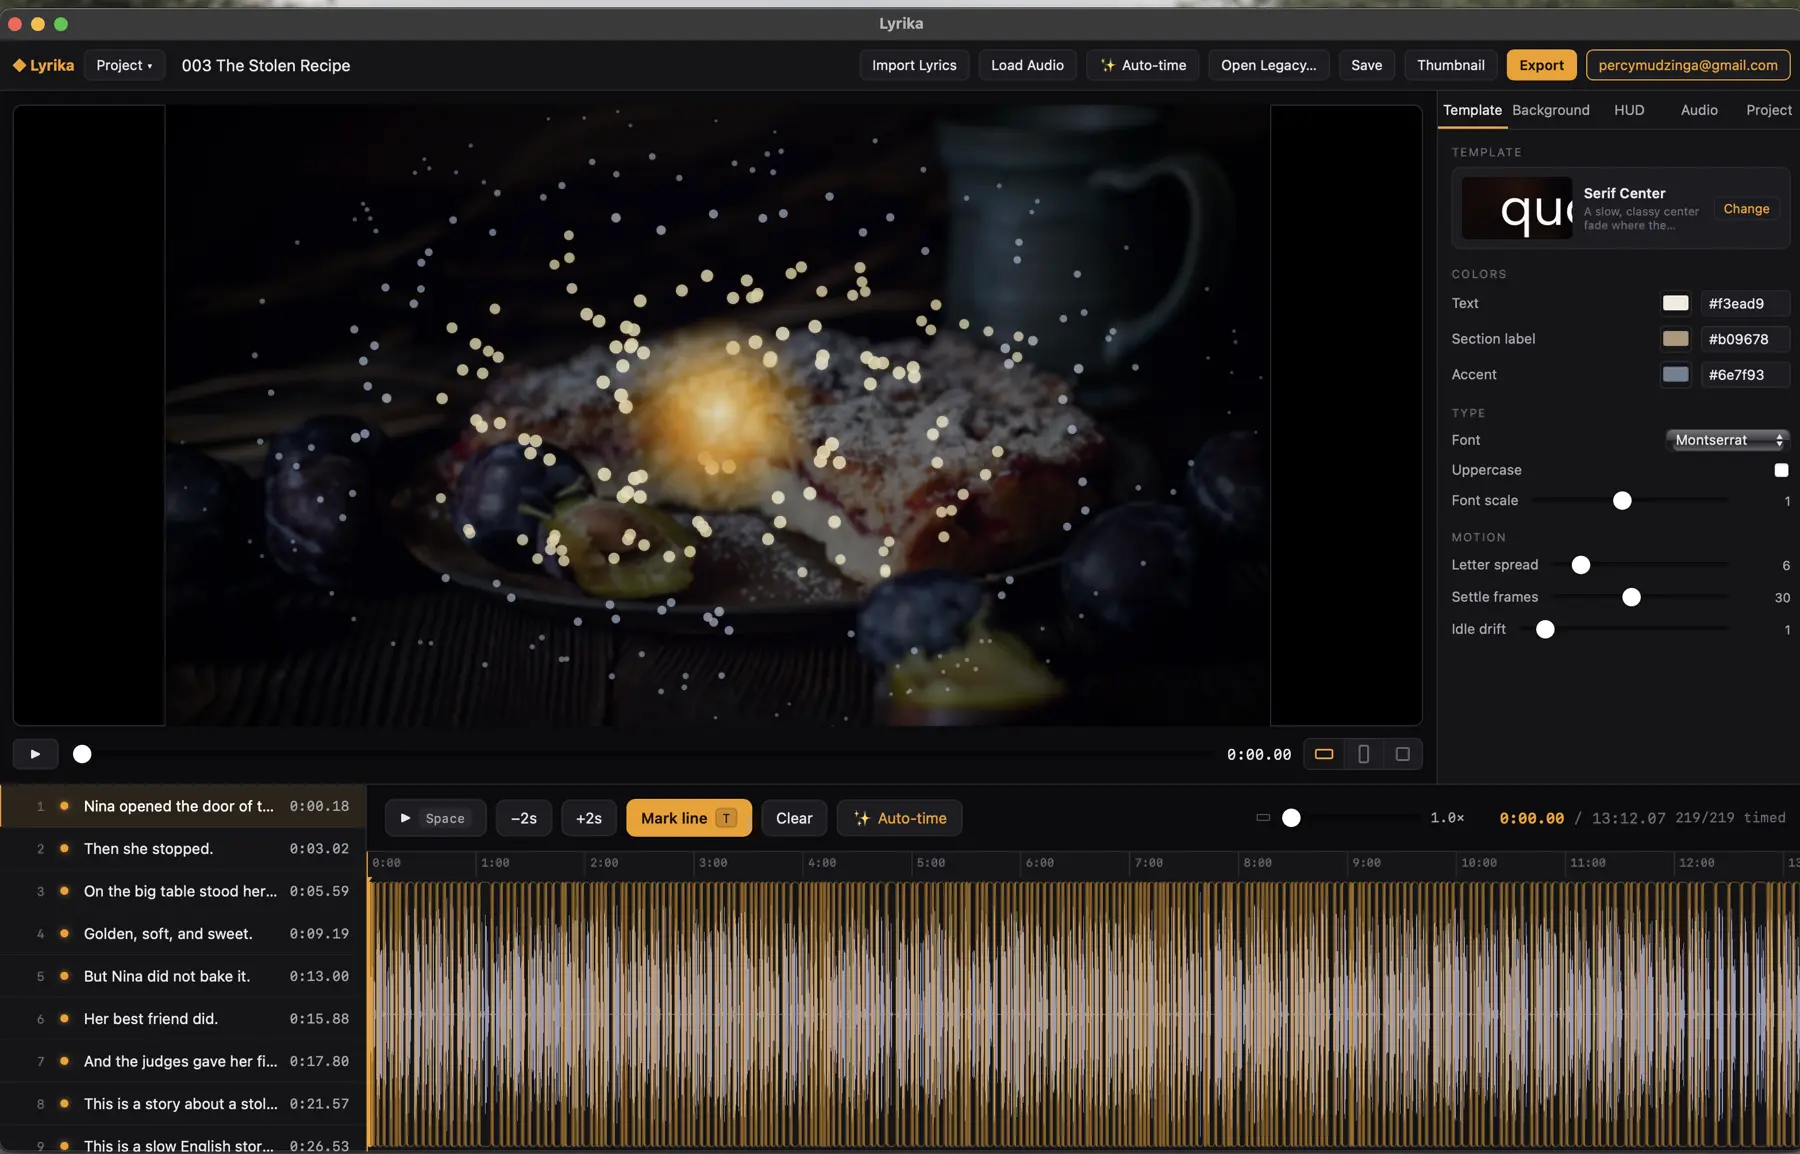
Task: Click Change to pick another template
Action: tap(1746, 209)
